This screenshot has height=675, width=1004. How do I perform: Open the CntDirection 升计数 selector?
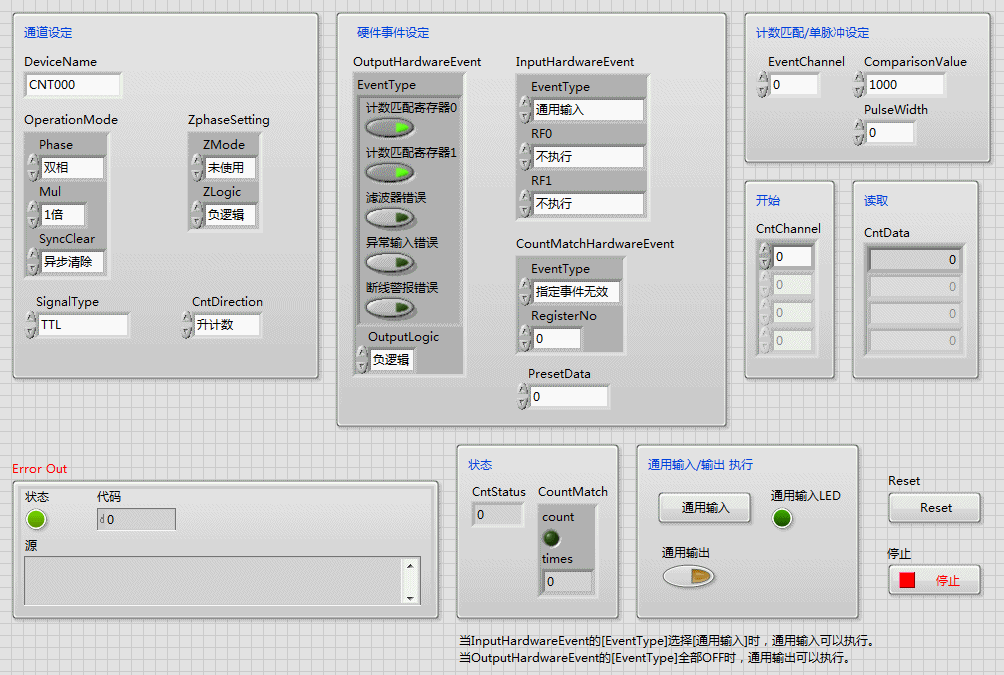pyautogui.click(x=226, y=325)
